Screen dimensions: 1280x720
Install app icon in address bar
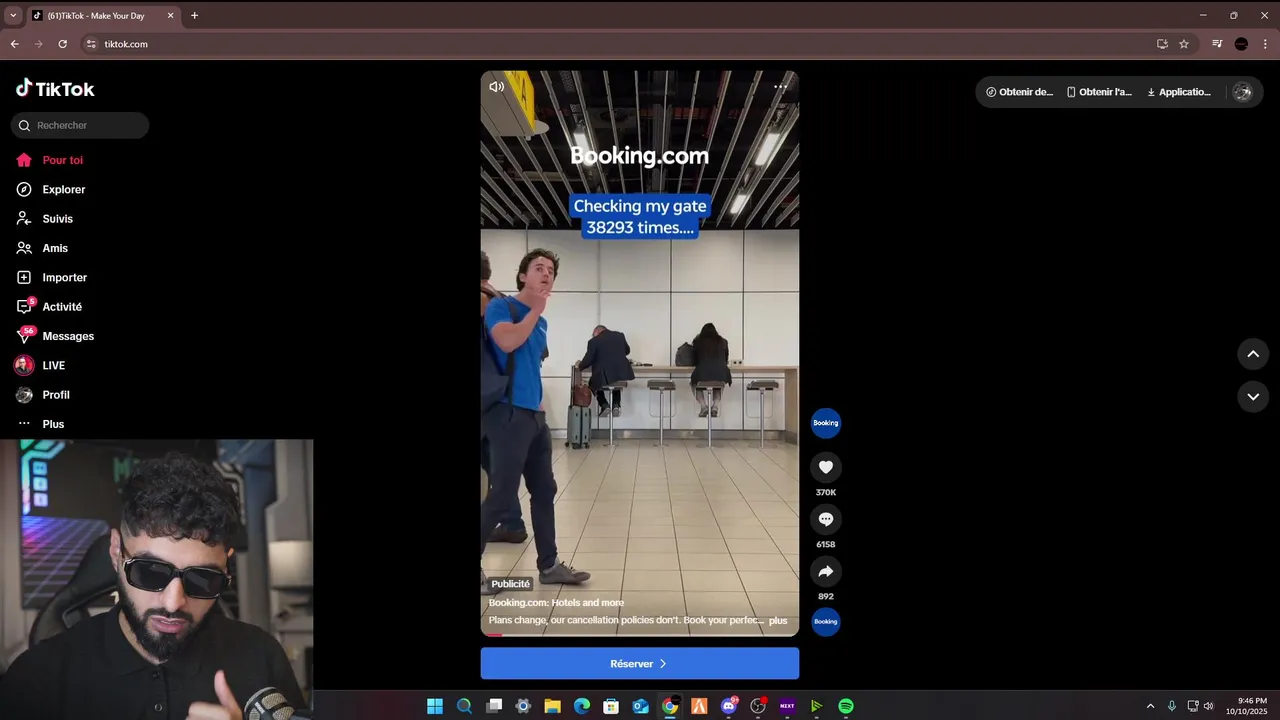click(x=1162, y=44)
